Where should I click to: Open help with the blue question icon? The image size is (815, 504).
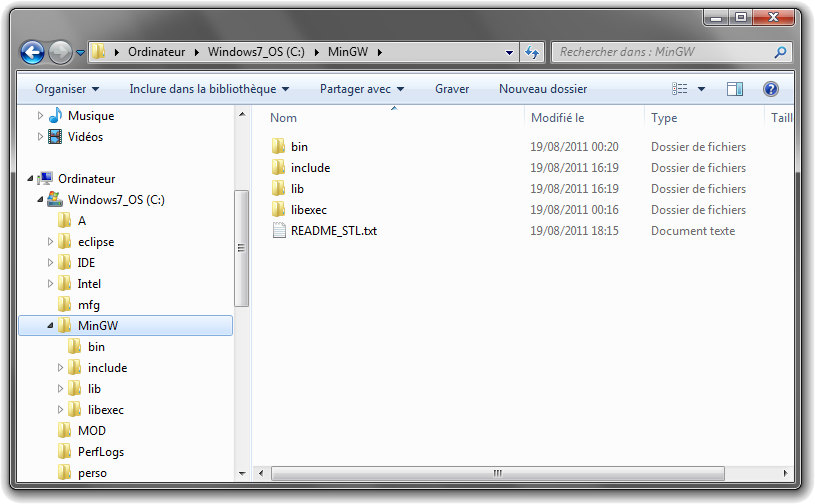click(x=770, y=89)
